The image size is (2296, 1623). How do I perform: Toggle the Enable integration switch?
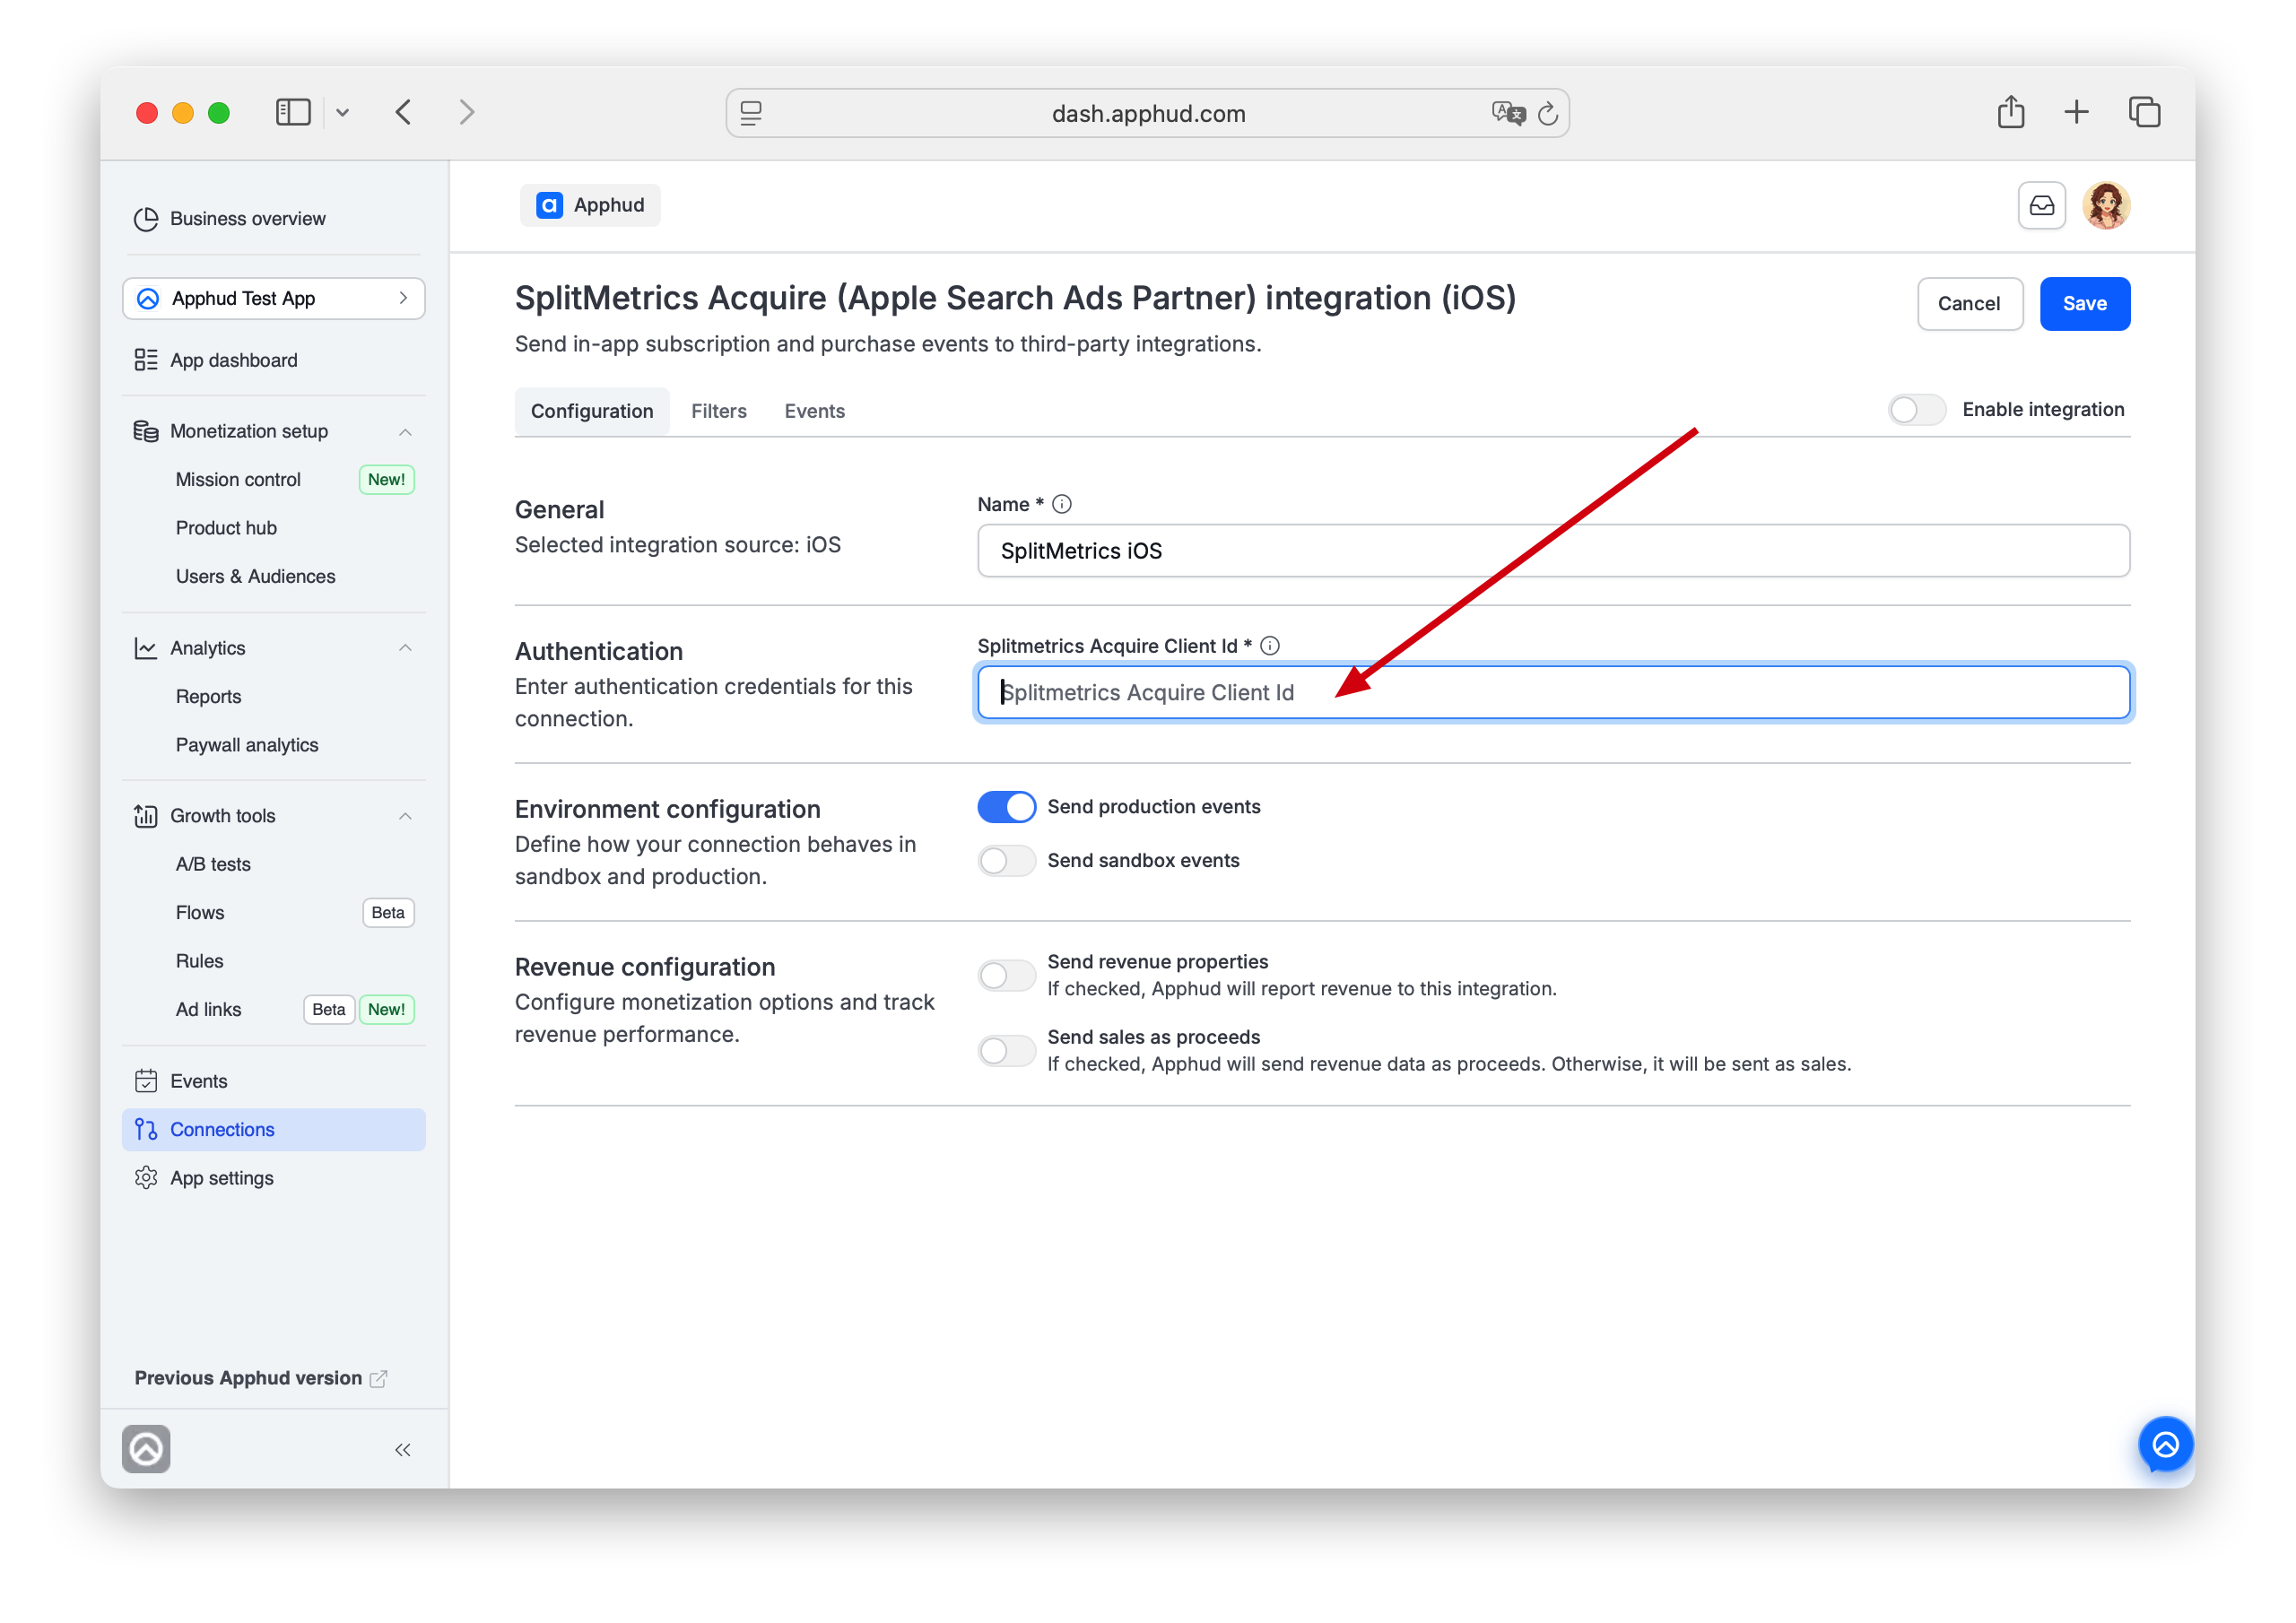click(1916, 410)
